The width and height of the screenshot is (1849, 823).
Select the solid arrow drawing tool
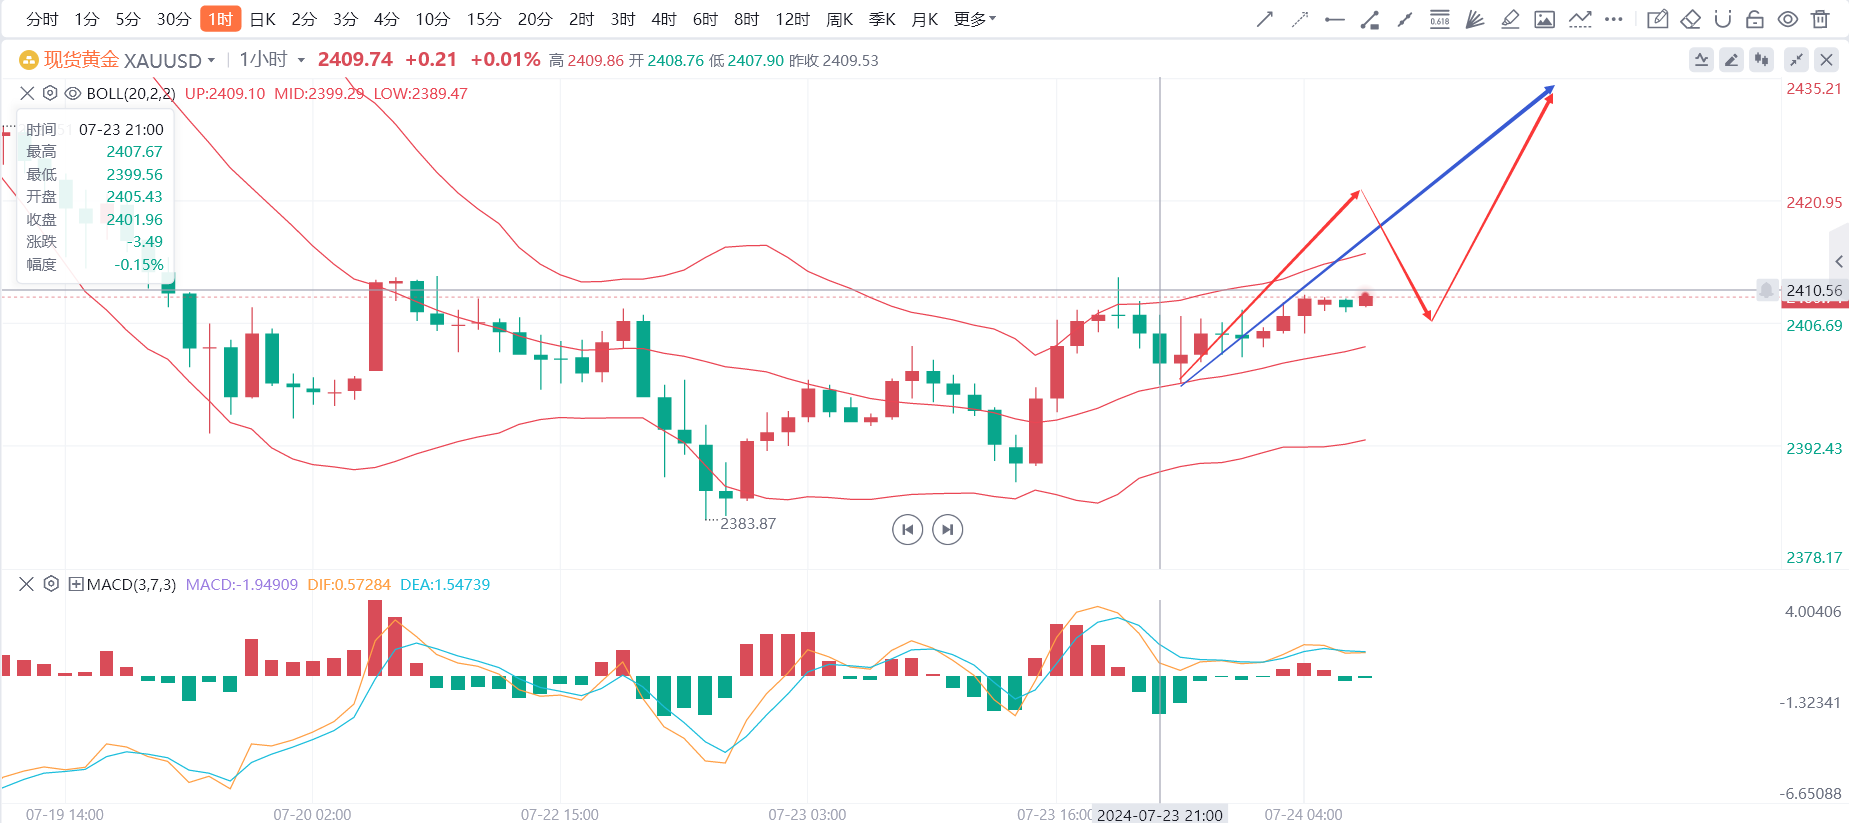tap(1265, 19)
